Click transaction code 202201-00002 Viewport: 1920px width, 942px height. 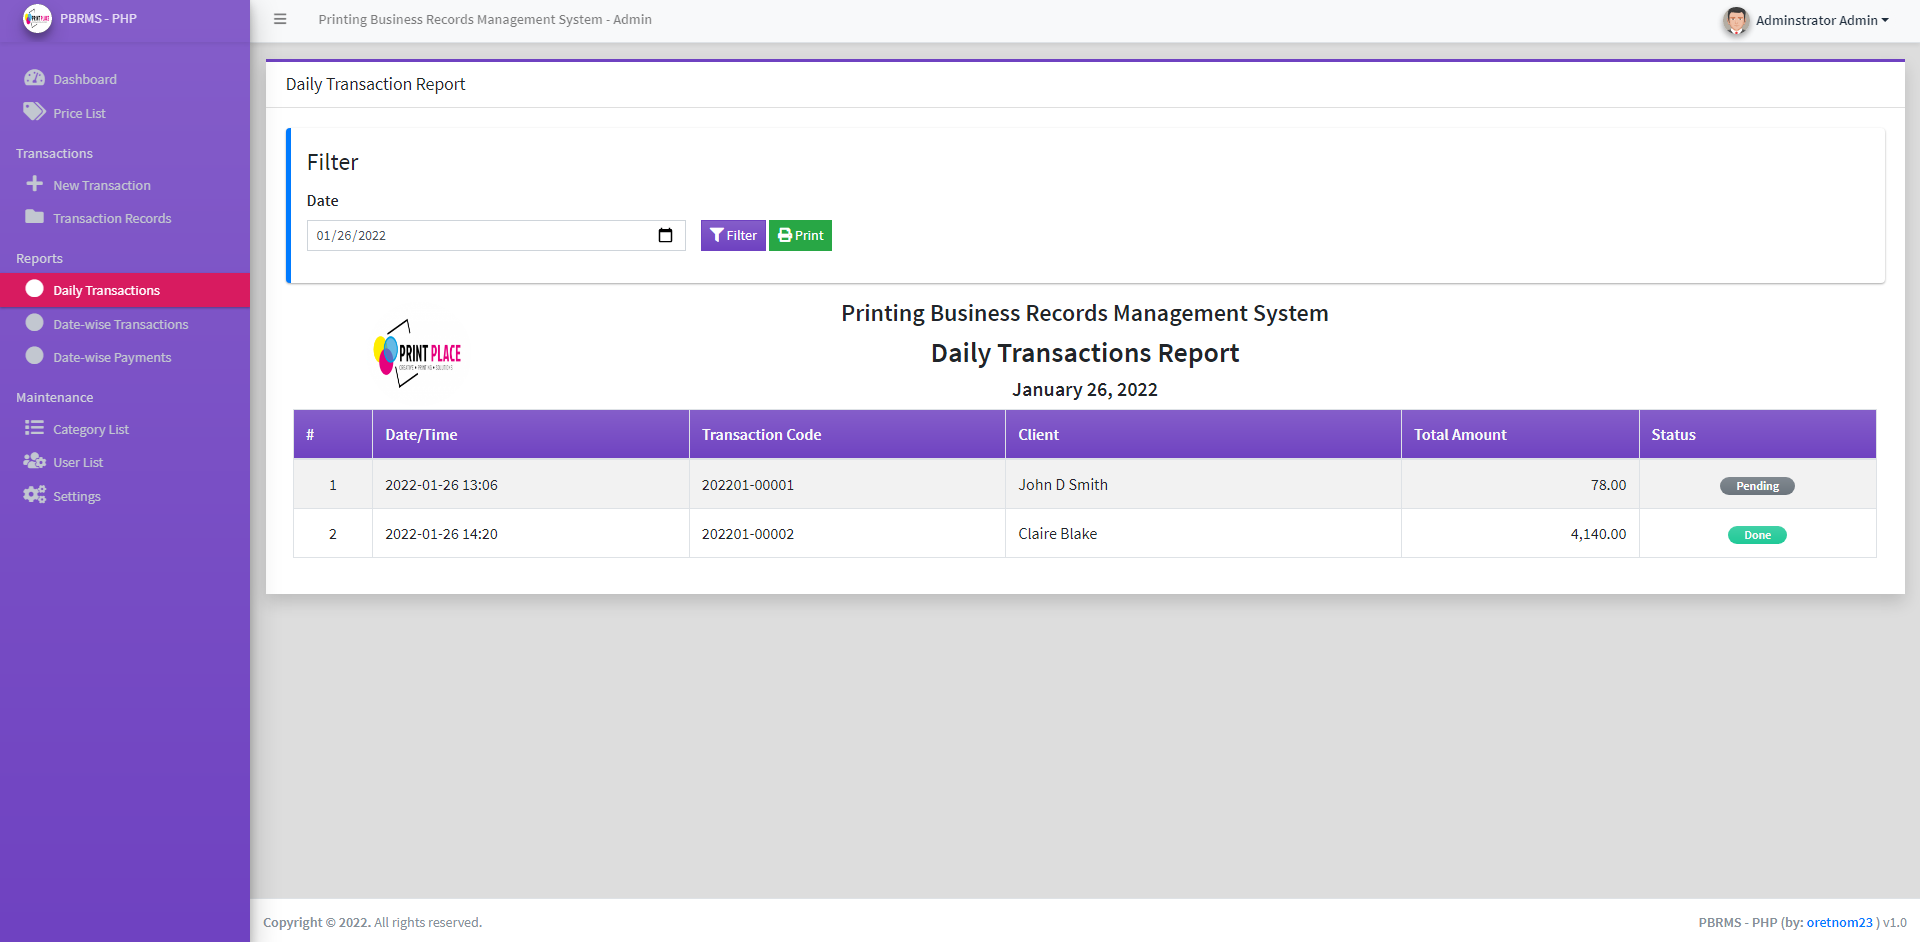pyautogui.click(x=747, y=534)
